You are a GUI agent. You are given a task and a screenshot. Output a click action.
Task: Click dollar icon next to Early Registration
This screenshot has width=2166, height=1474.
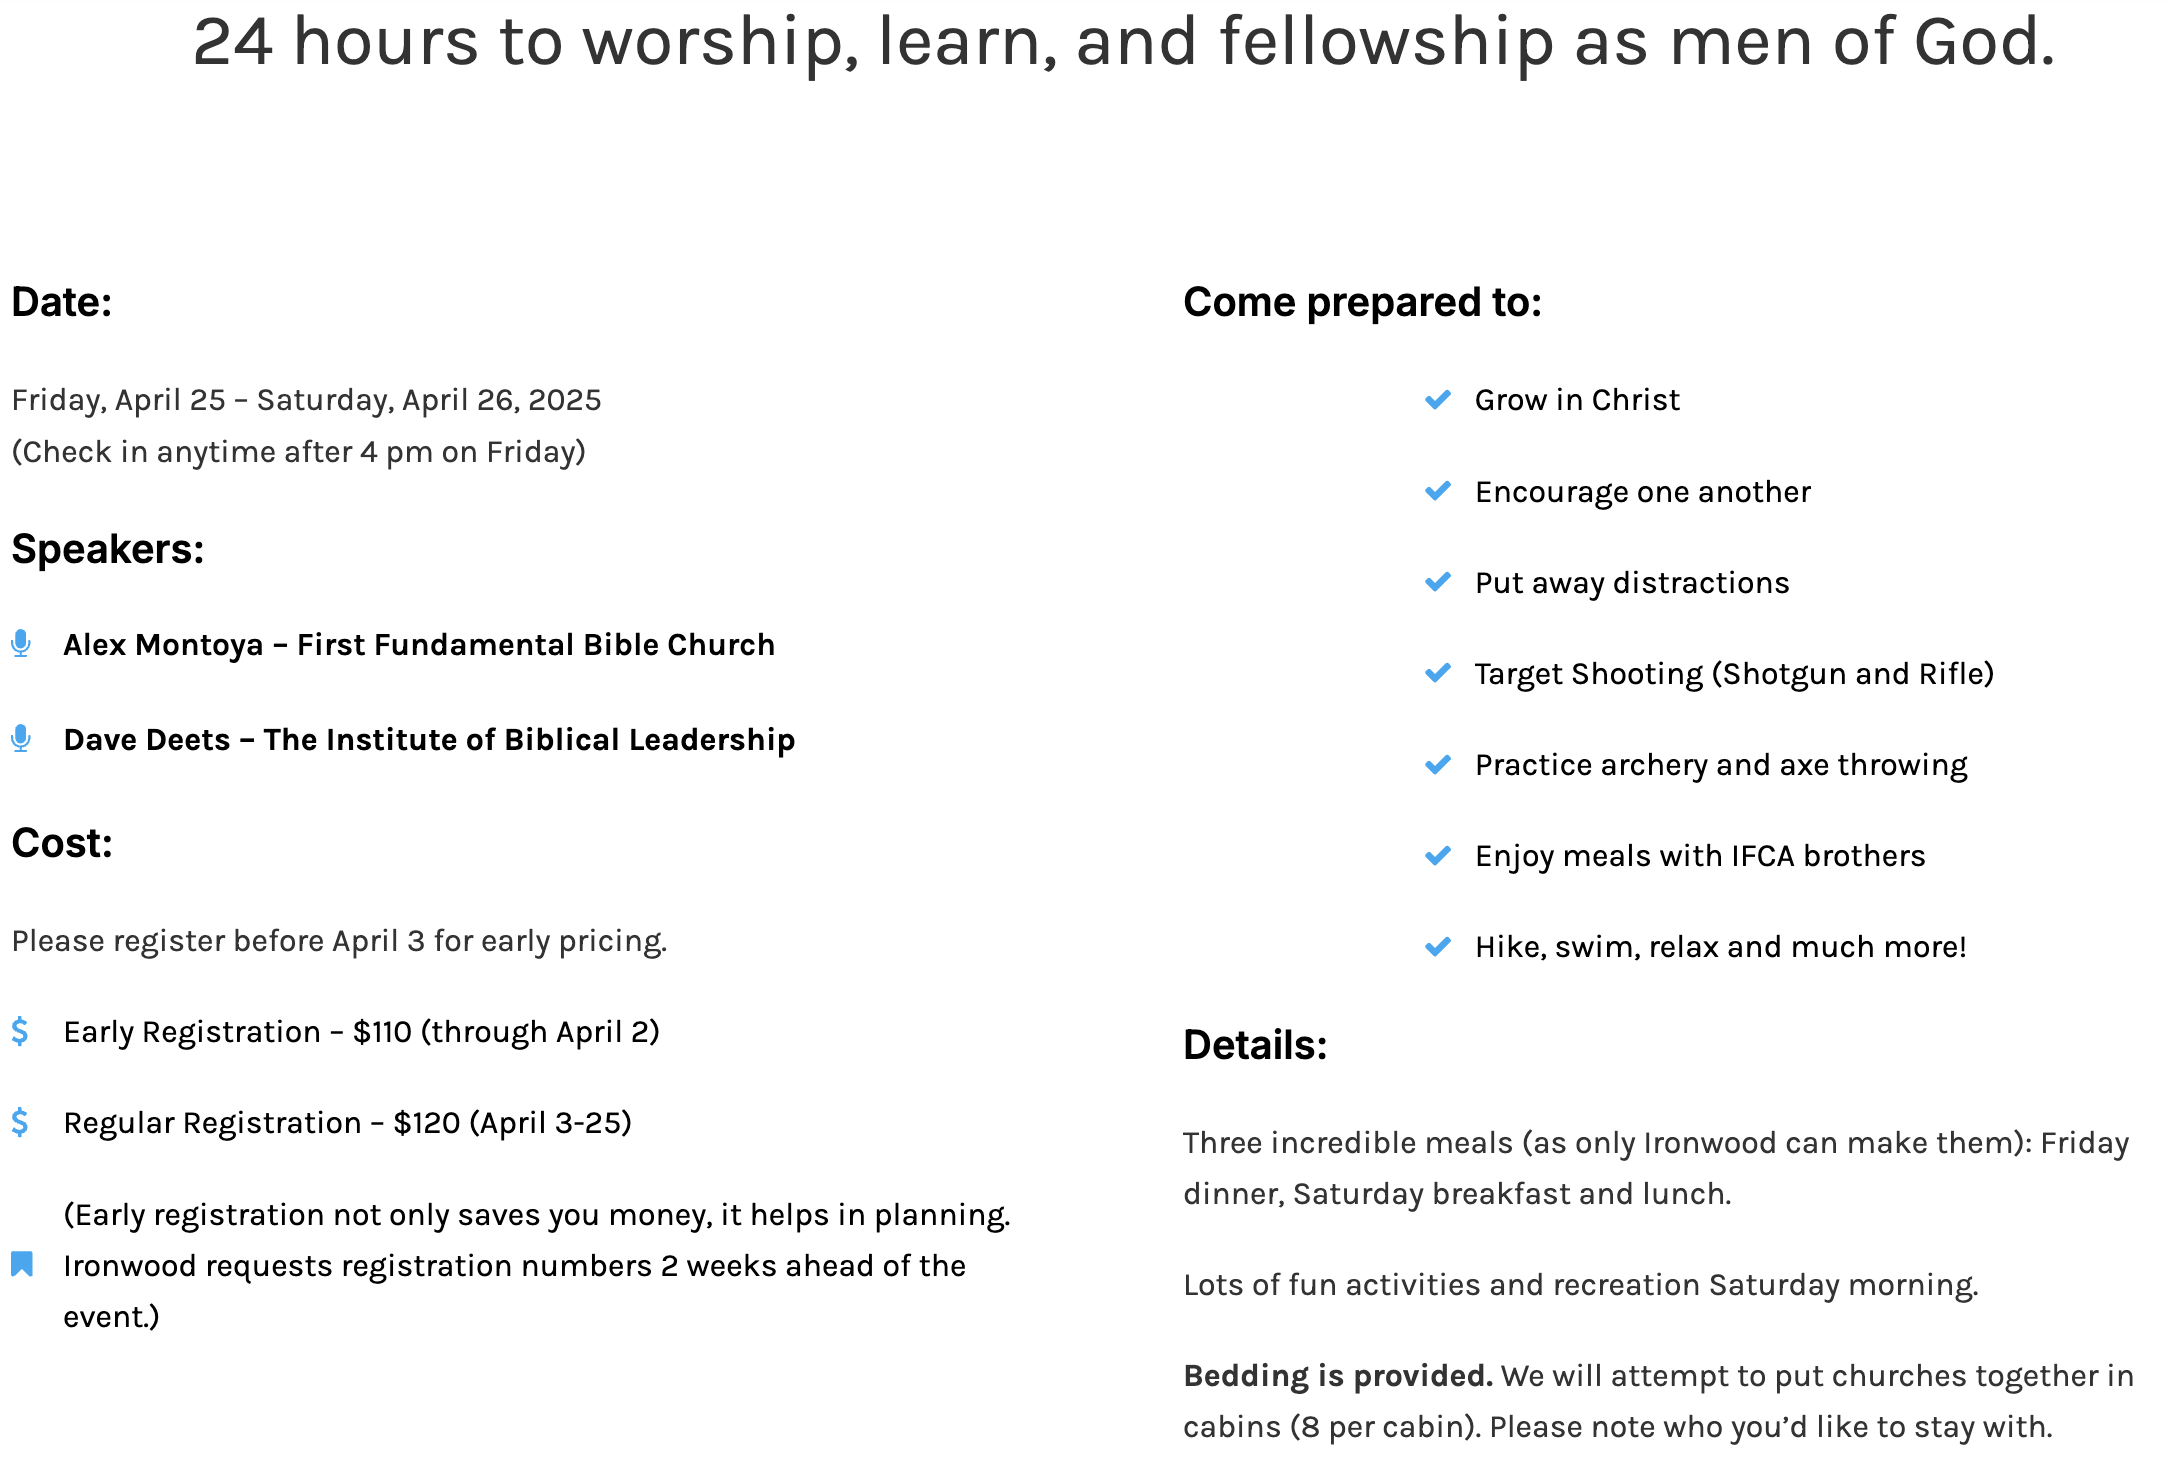[x=20, y=1031]
